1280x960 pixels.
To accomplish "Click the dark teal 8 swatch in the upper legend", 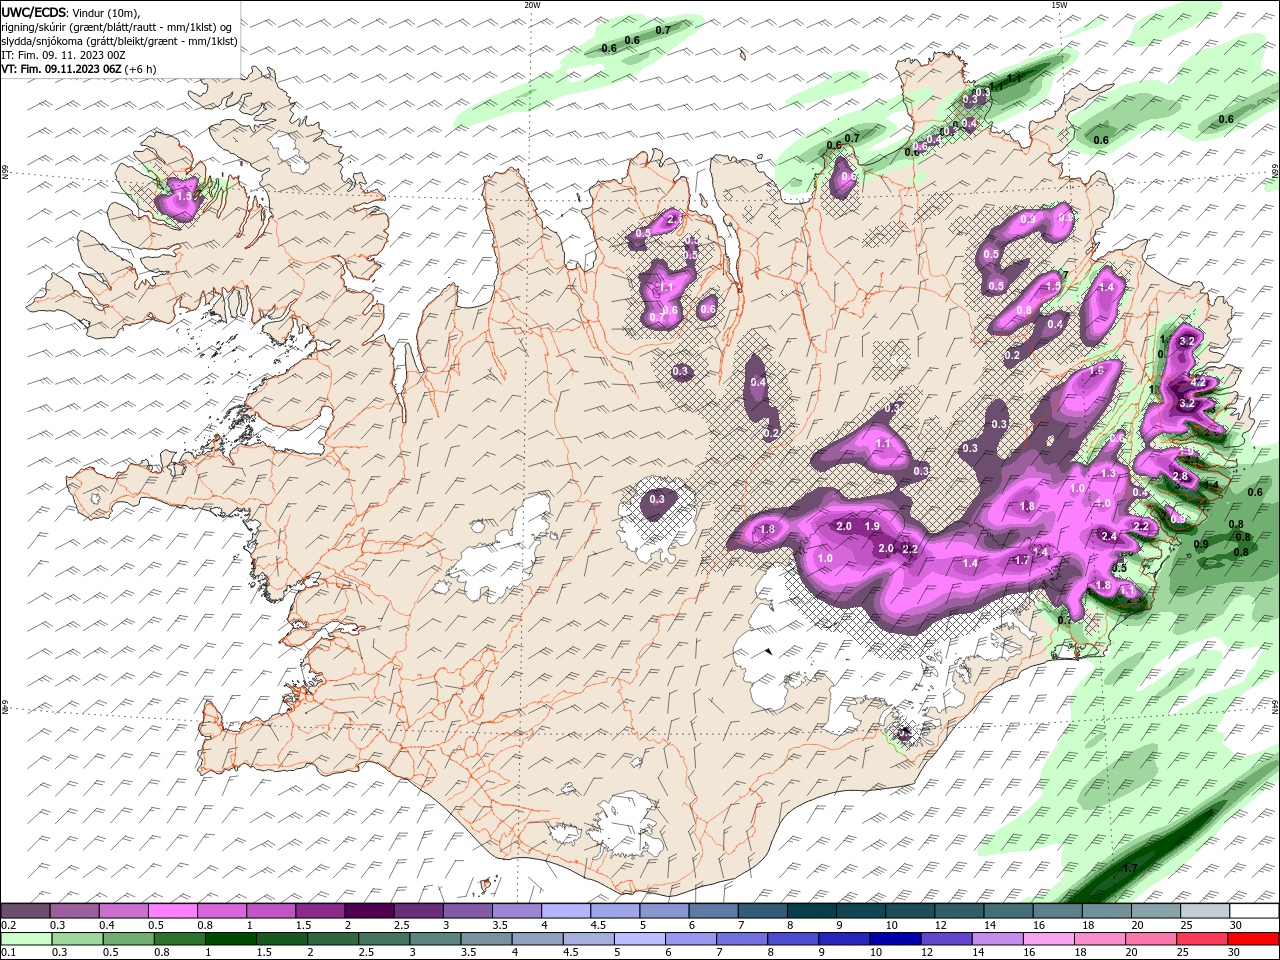I will tap(811, 911).
